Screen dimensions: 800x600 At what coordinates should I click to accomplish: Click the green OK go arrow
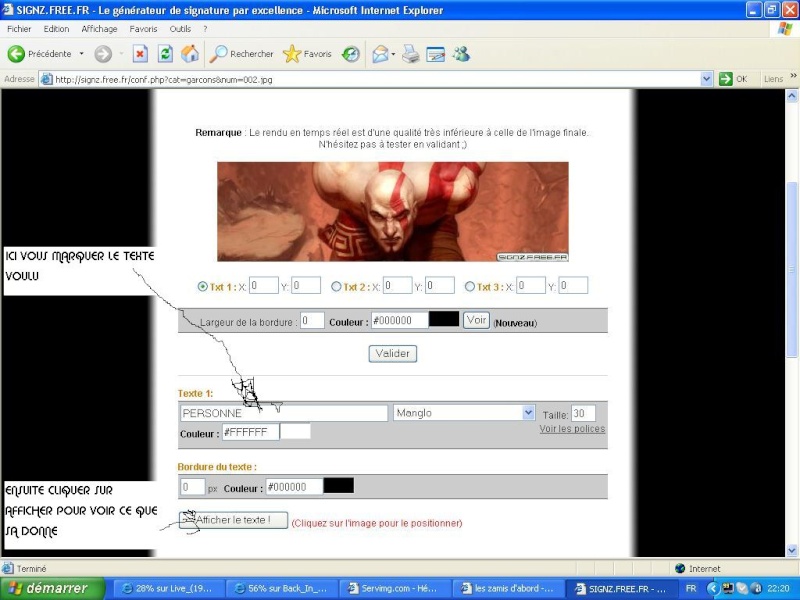725,79
